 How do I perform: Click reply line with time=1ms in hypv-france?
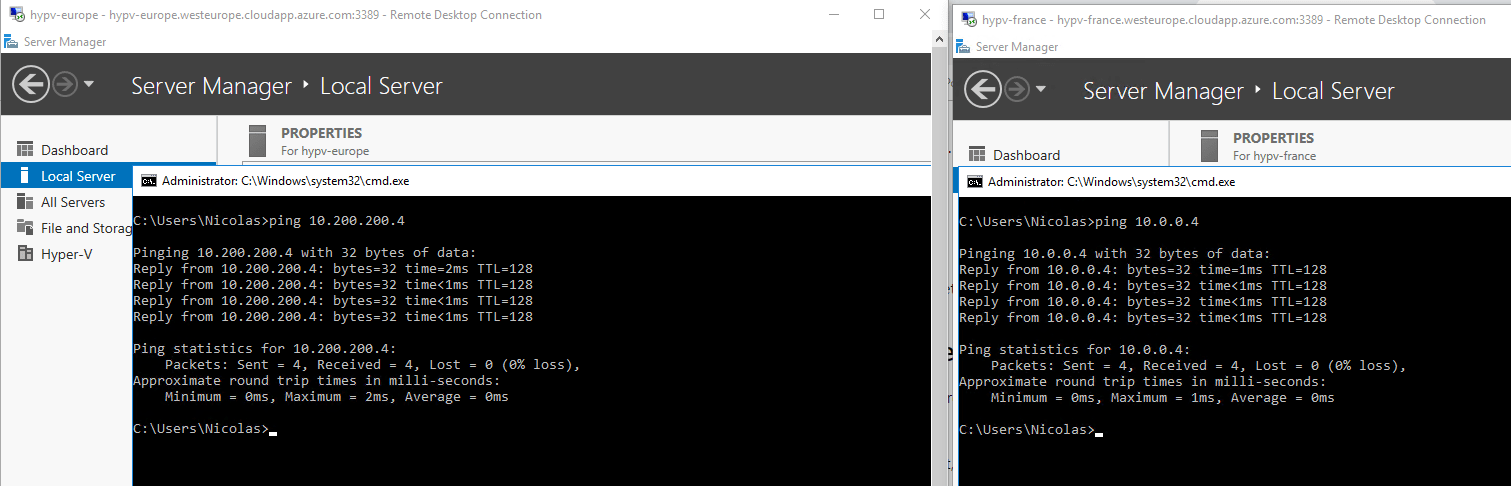point(1142,269)
